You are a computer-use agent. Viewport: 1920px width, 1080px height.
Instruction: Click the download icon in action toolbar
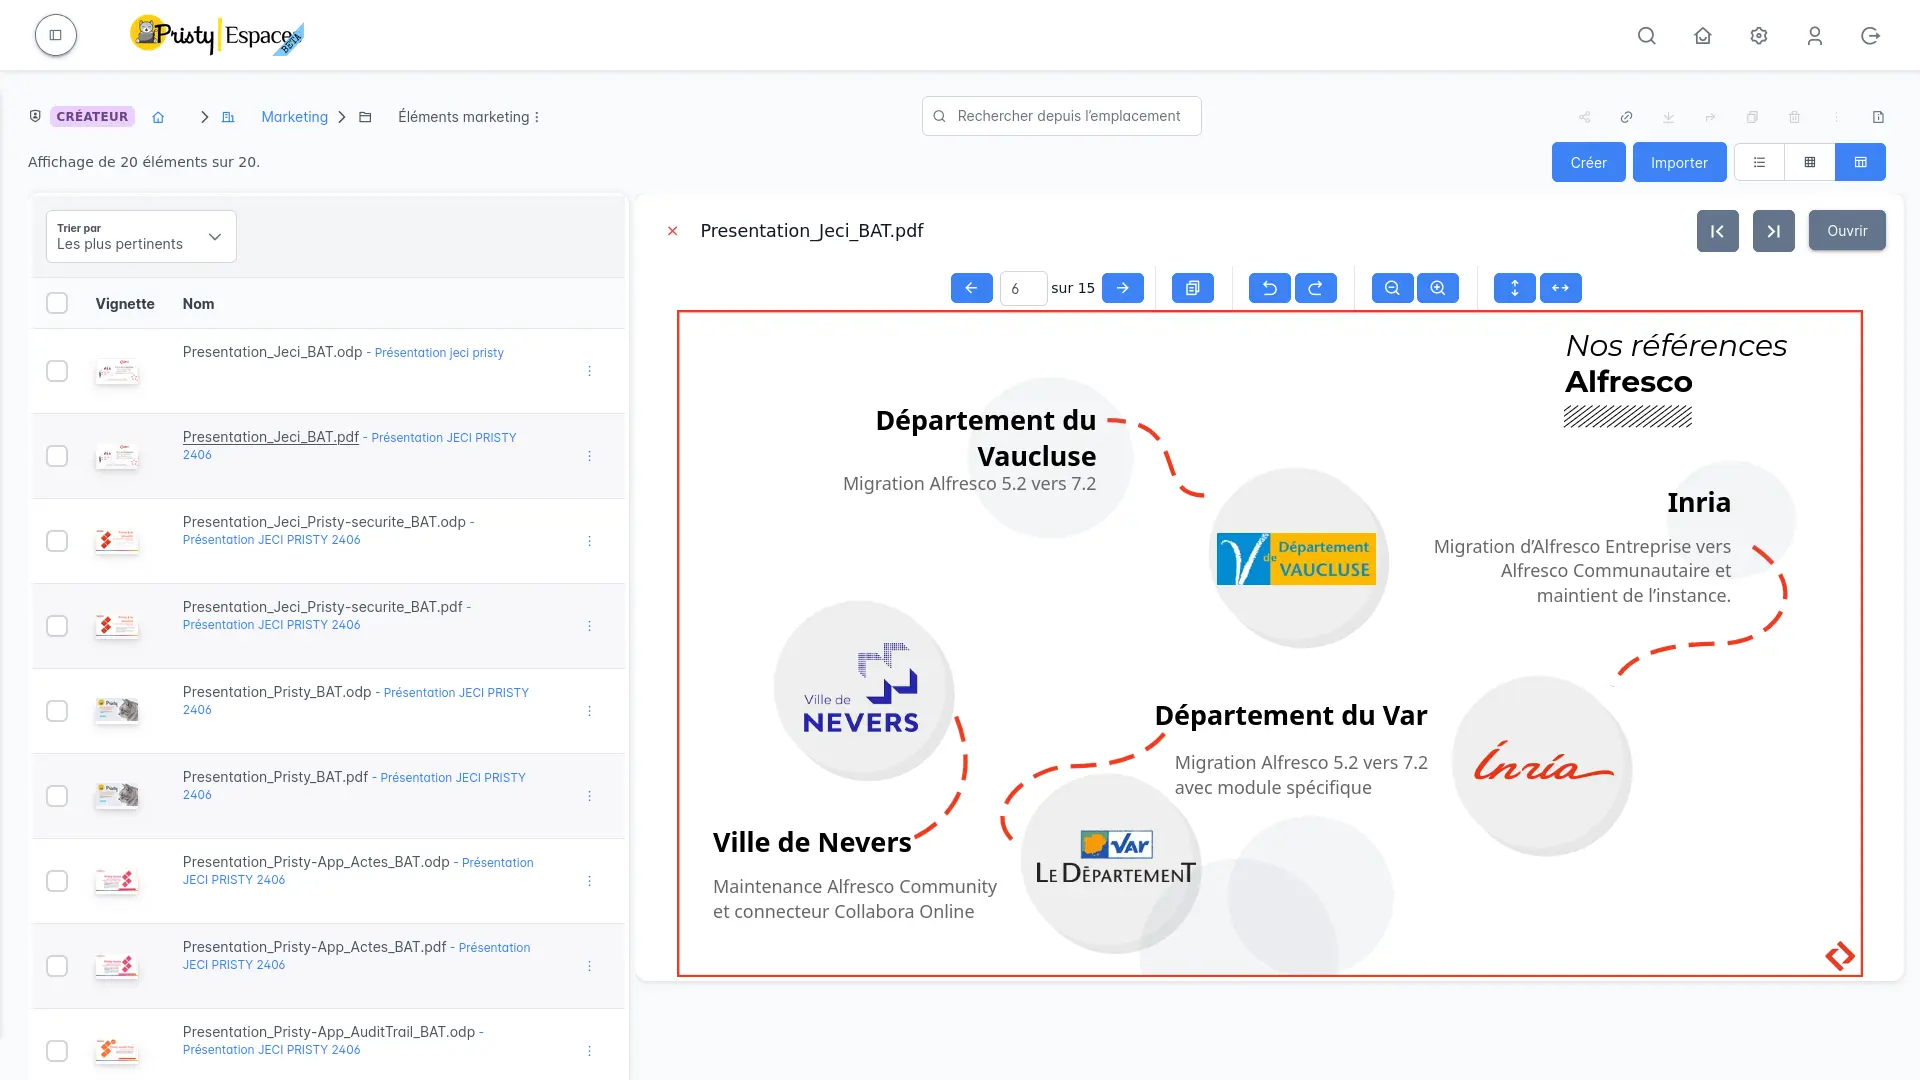pos(1669,117)
